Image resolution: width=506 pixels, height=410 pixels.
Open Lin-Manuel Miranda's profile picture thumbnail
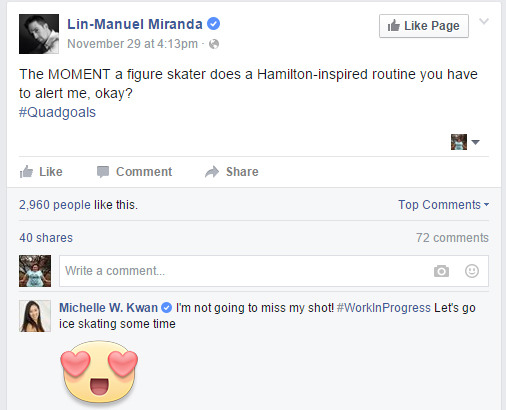[39, 34]
